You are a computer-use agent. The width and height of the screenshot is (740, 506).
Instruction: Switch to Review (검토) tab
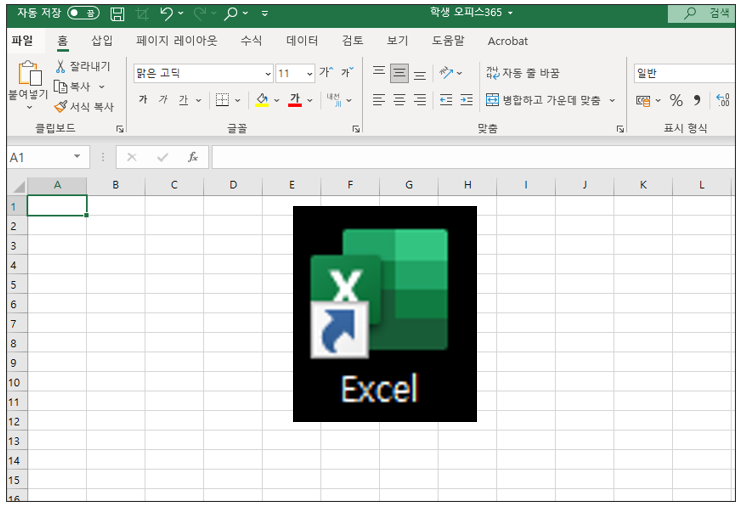coord(353,41)
